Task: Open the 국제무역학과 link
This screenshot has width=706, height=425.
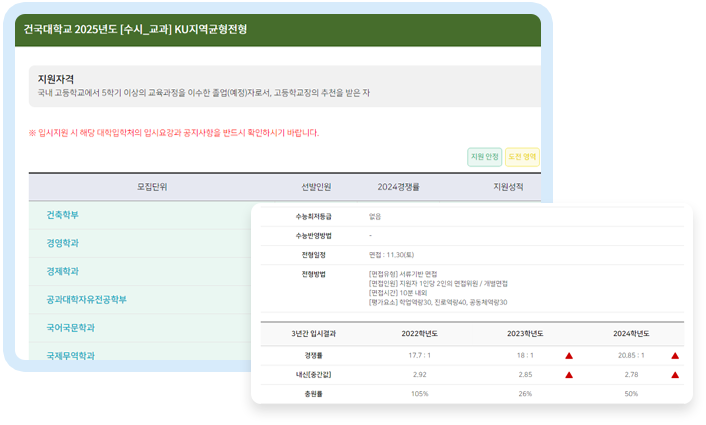Action: pyautogui.click(x=70, y=356)
